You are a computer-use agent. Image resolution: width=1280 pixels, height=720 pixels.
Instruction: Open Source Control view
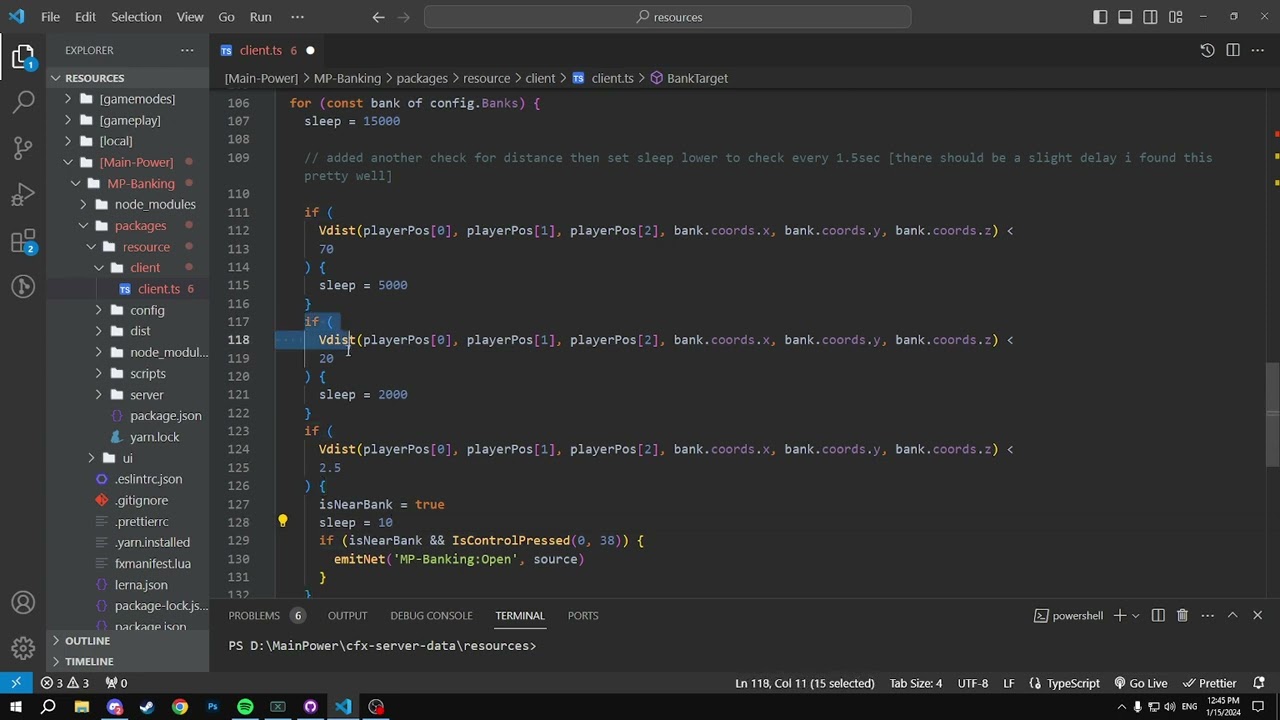pos(23,148)
